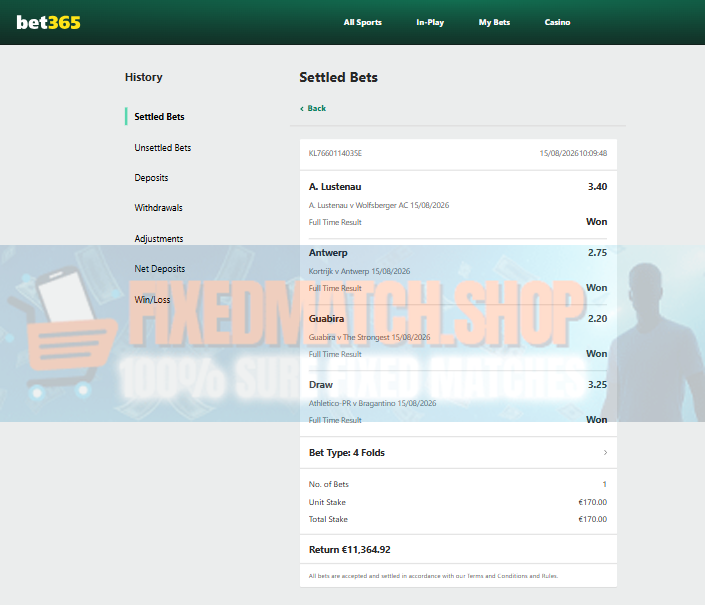
Task: Click A. Lustenau v Wolfsberger AC fixture
Action: (x=379, y=205)
